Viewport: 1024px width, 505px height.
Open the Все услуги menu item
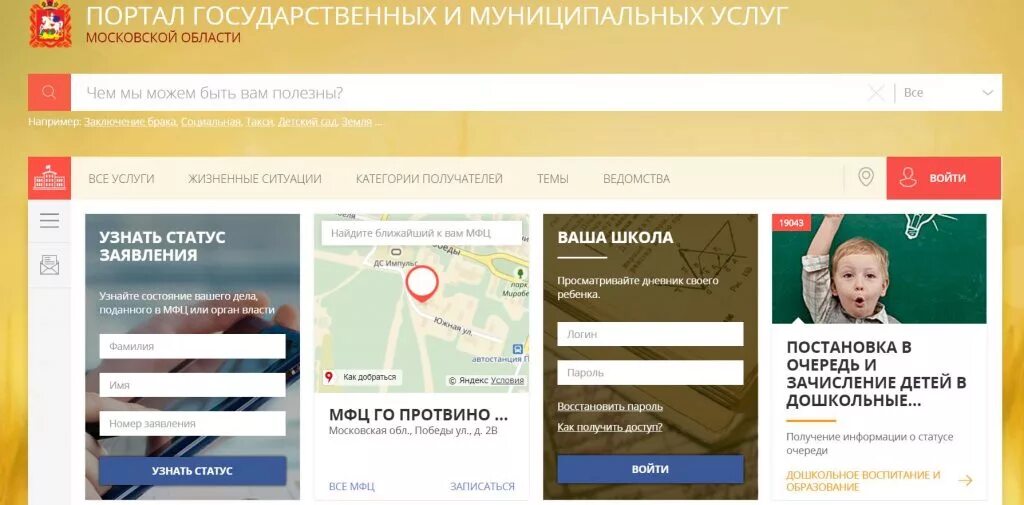pos(121,178)
